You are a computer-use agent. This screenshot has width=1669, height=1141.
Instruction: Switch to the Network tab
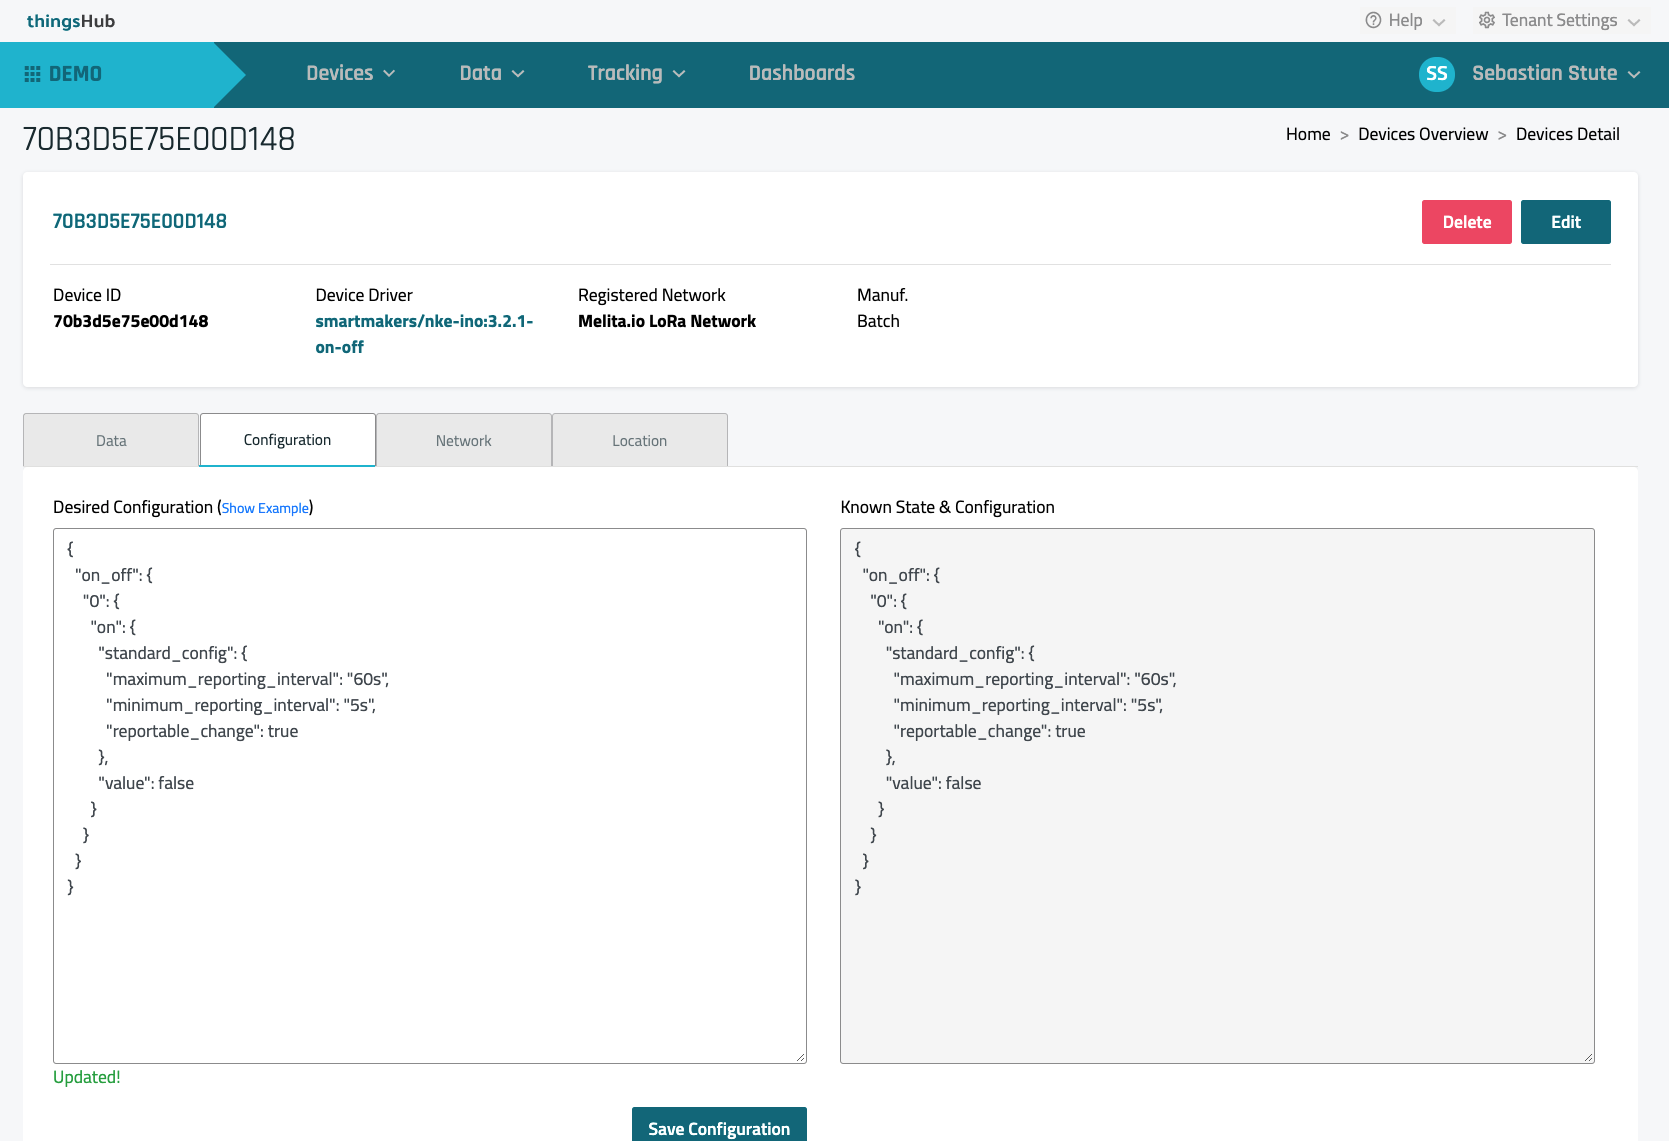pos(463,441)
